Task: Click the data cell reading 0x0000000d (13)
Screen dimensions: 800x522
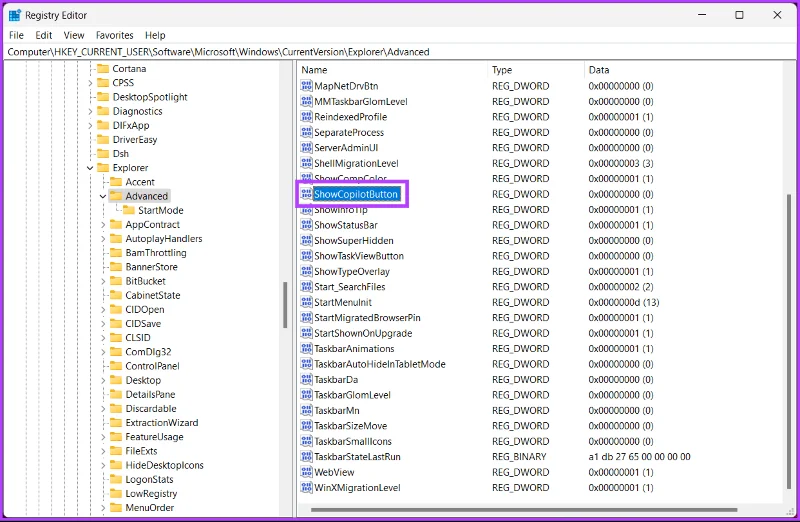Action: pyautogui.click(x=623, y=302)
